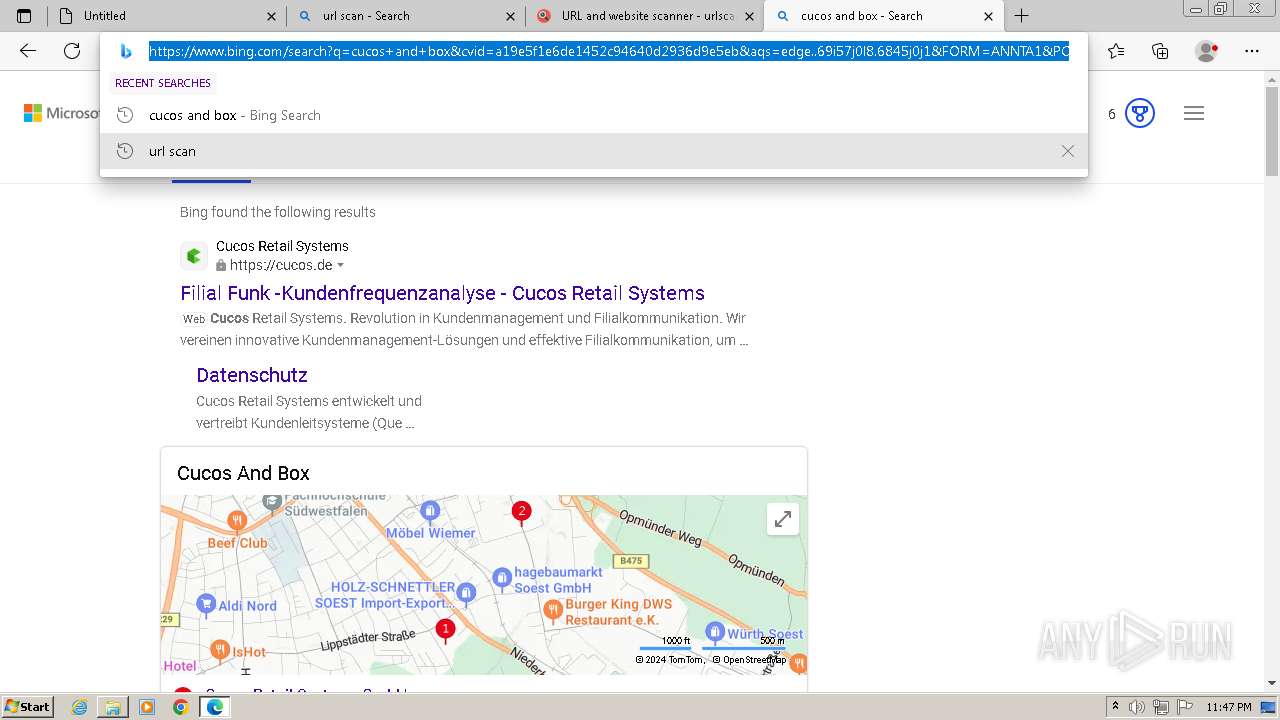Image resolution: width=1280 pixels, height=720 pixels.
Task: Click the page vertical scrollbar thumb
Action: pyautogui.click(x=1272, y=130)
